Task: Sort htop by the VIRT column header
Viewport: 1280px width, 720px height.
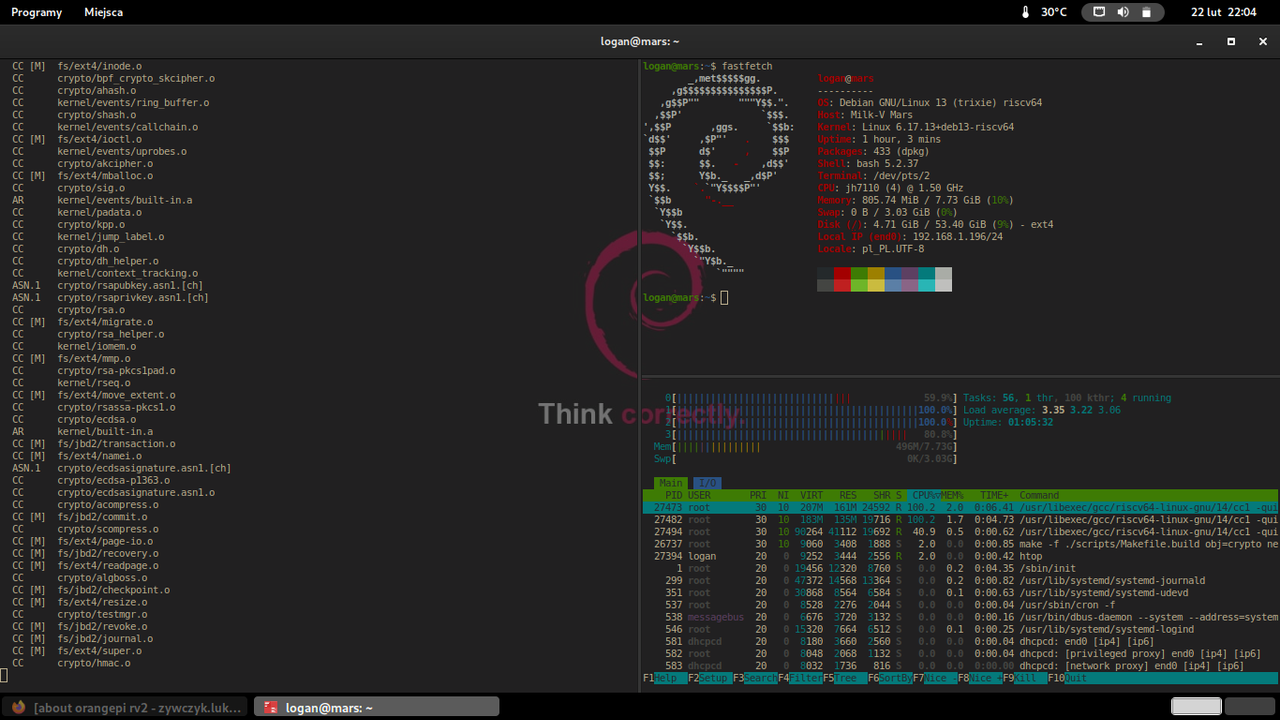Action: tap(811, 495)
